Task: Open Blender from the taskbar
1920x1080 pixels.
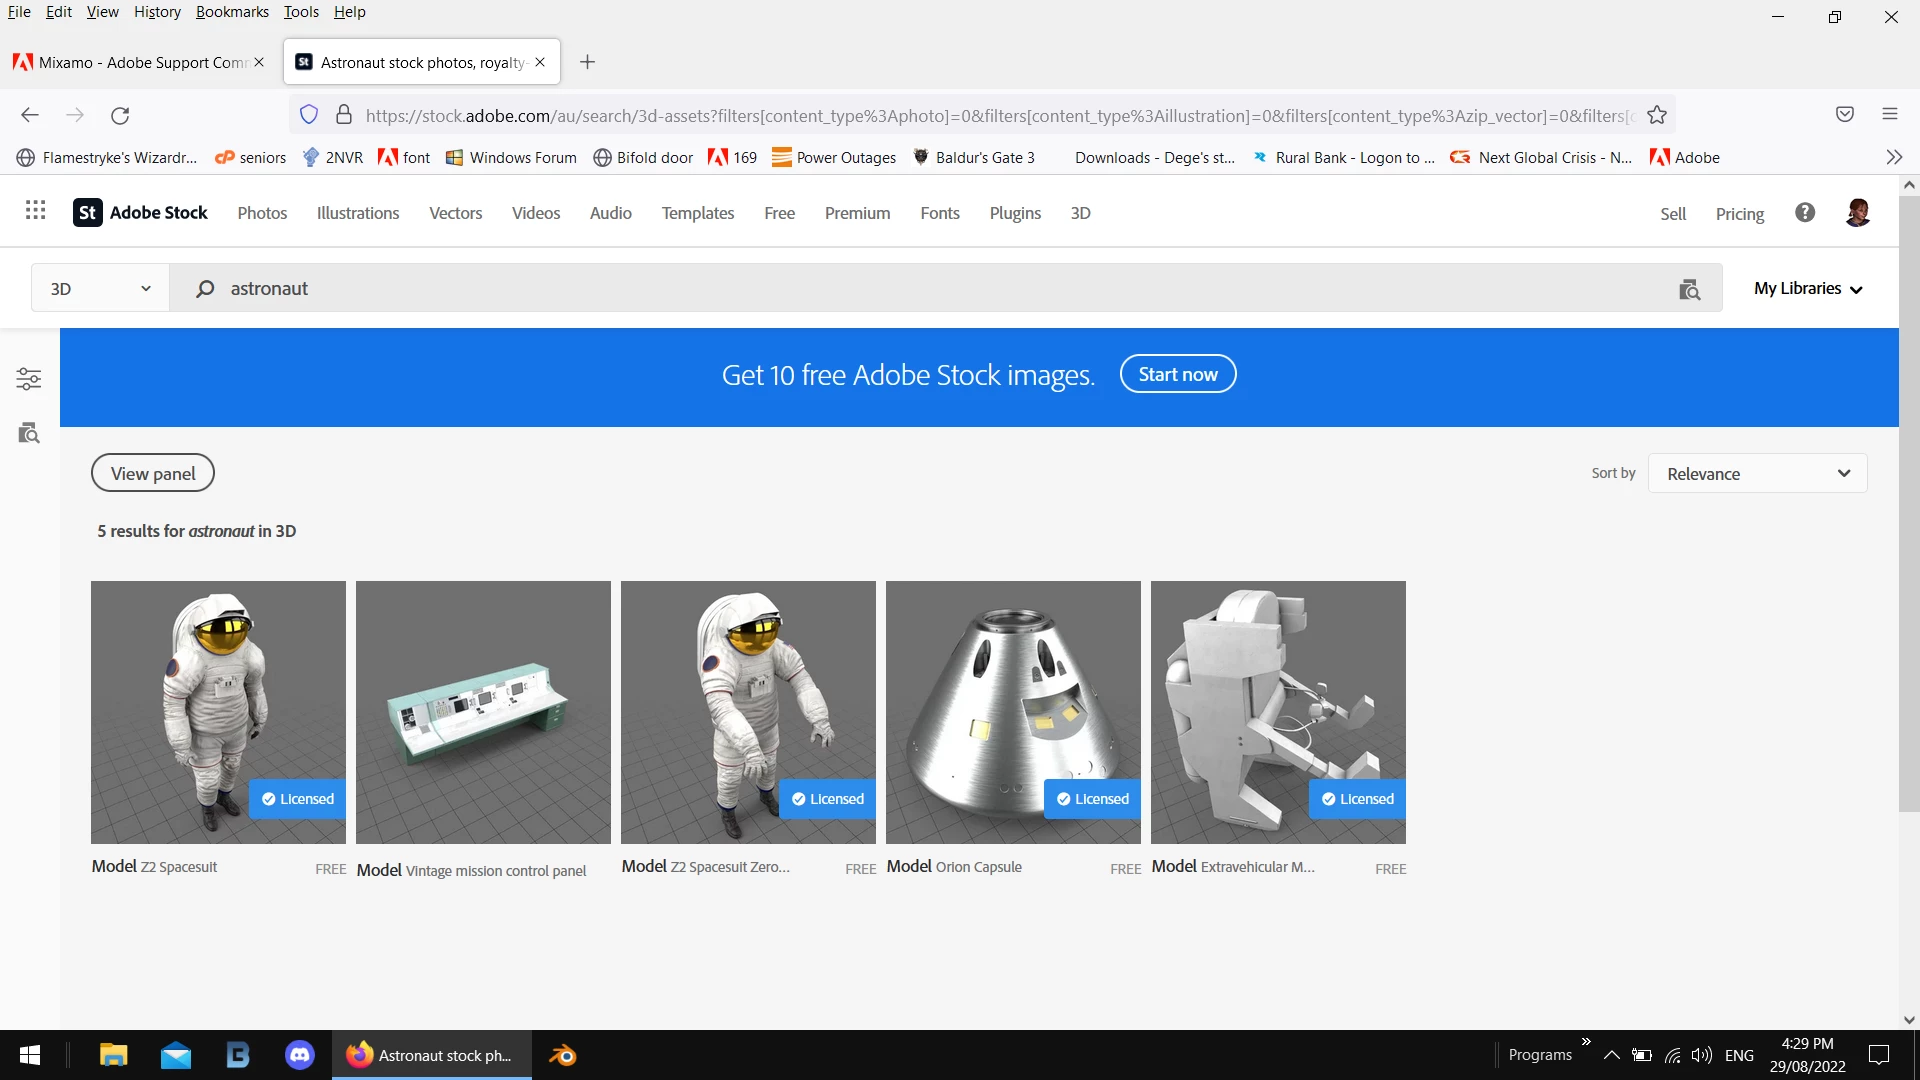Action: [562, 1055]
